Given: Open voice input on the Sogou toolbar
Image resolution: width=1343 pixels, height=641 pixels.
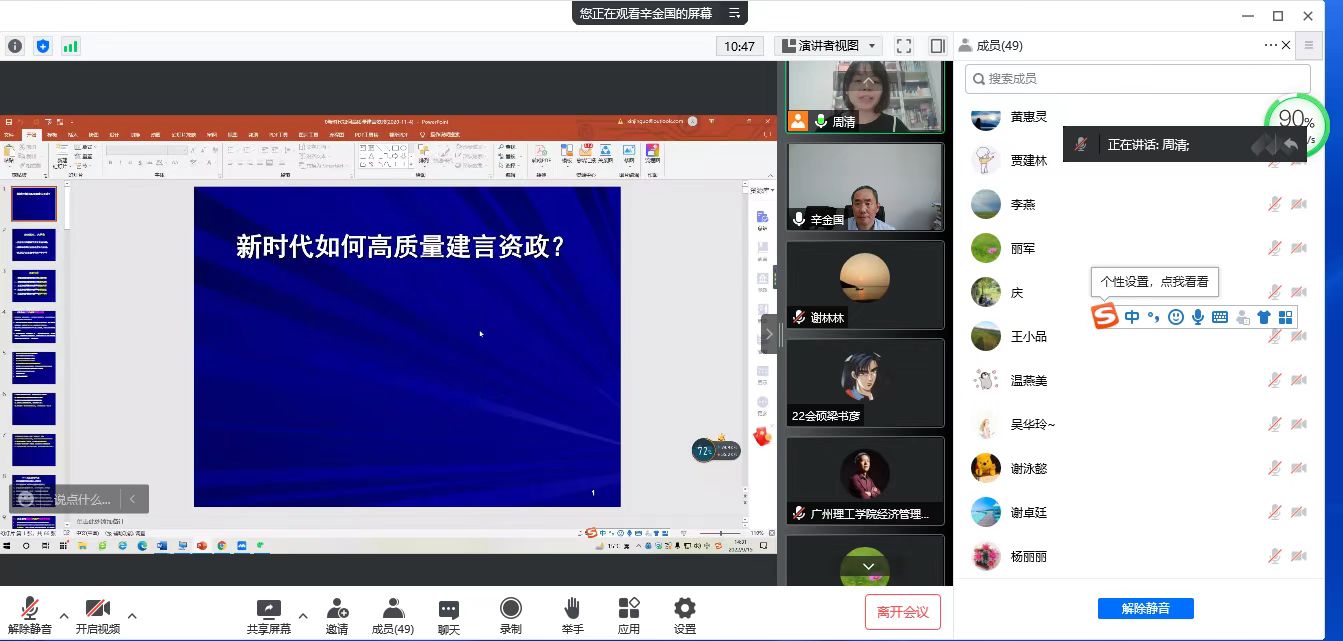Looking at the screenshot, I should [x=1196, y=316].
